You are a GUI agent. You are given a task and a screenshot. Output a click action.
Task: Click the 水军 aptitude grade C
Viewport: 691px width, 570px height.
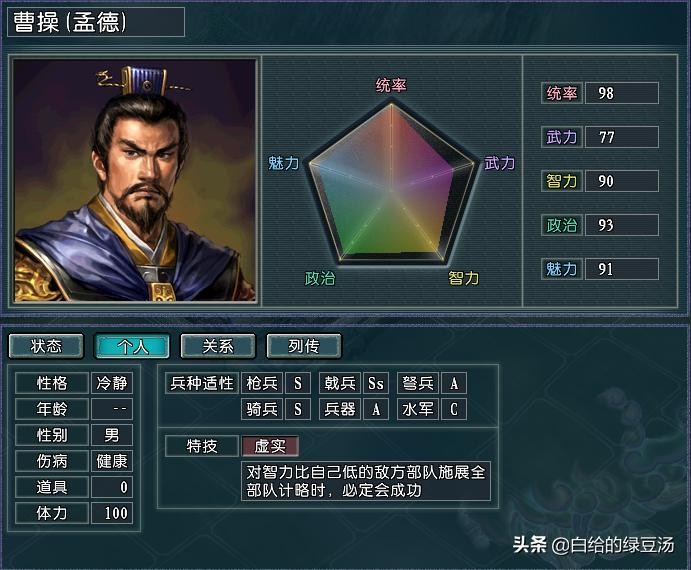pos(454,409)
